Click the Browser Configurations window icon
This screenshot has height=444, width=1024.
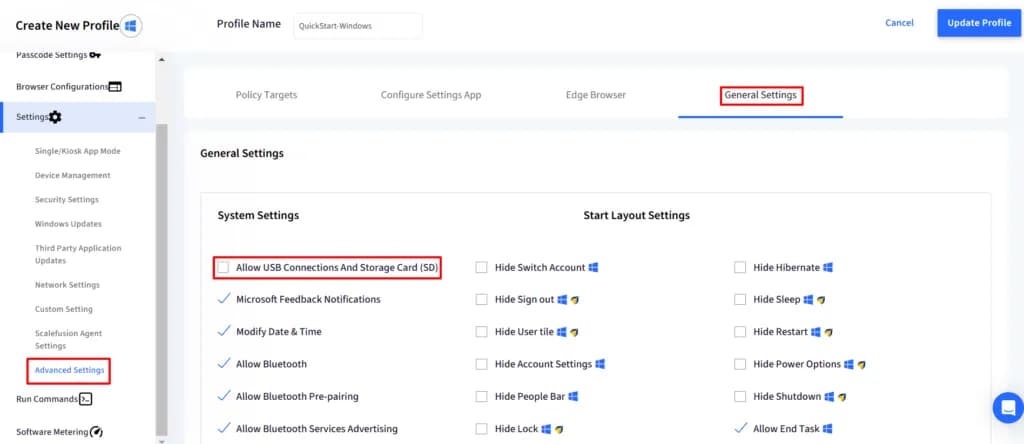point(115,87)
